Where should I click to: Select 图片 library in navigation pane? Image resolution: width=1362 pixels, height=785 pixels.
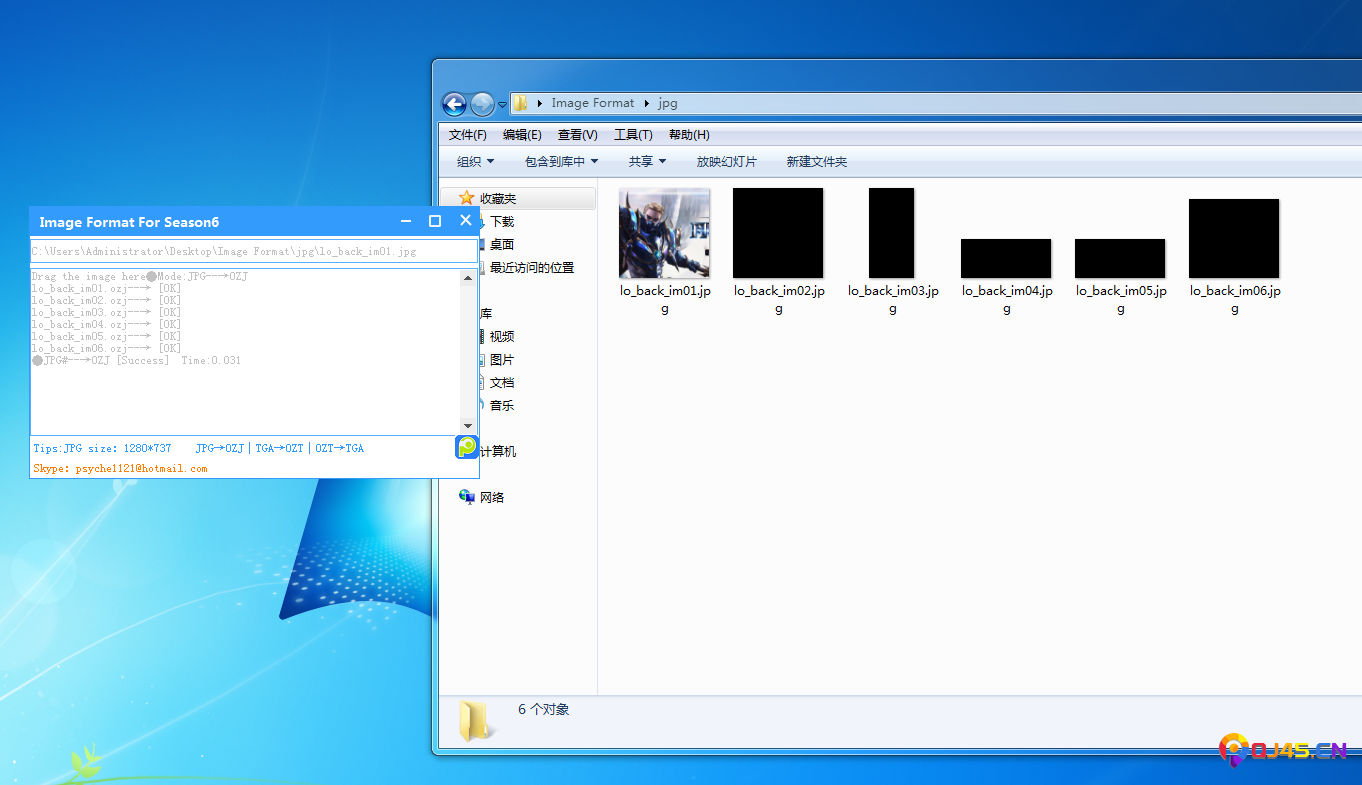pyautogui.click(x=502, y=359)
